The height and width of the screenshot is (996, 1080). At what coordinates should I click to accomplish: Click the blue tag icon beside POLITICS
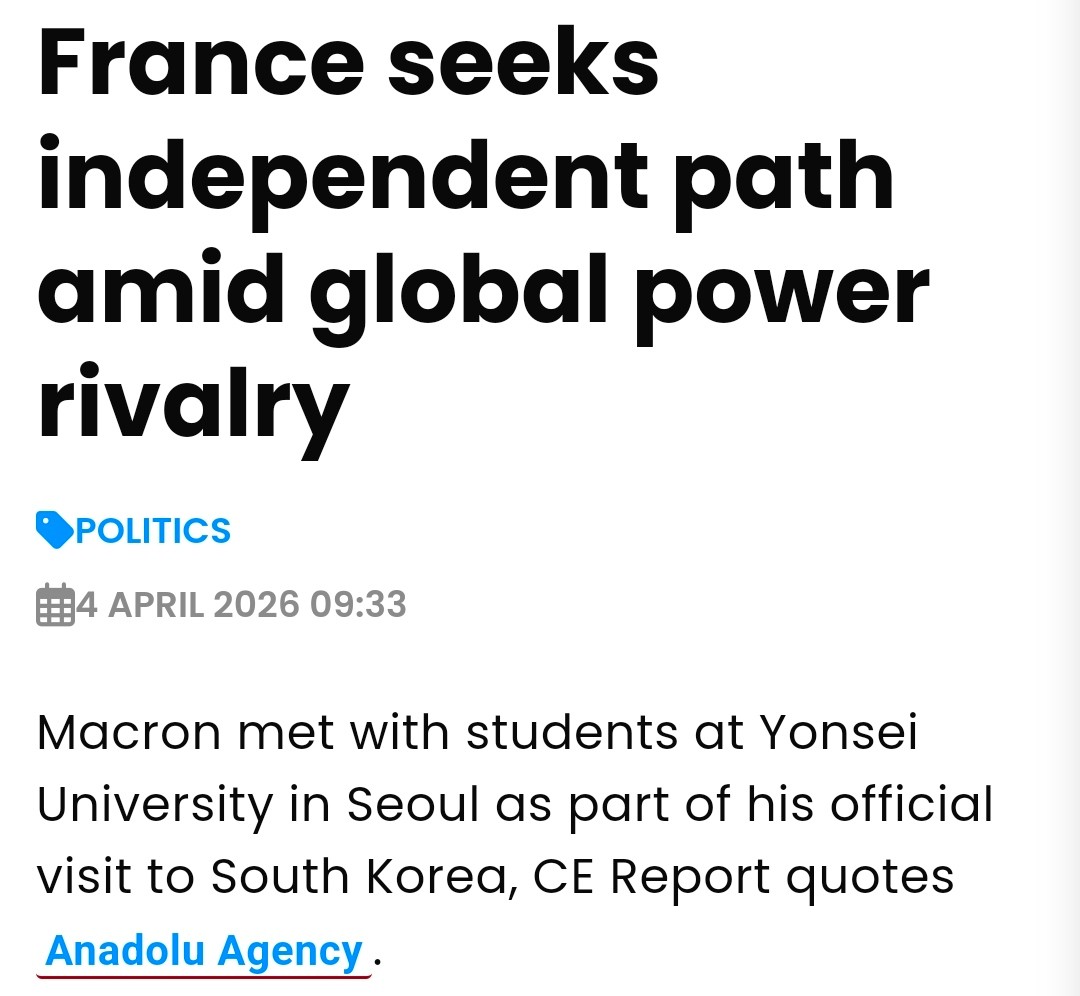(x=54, y=530)
